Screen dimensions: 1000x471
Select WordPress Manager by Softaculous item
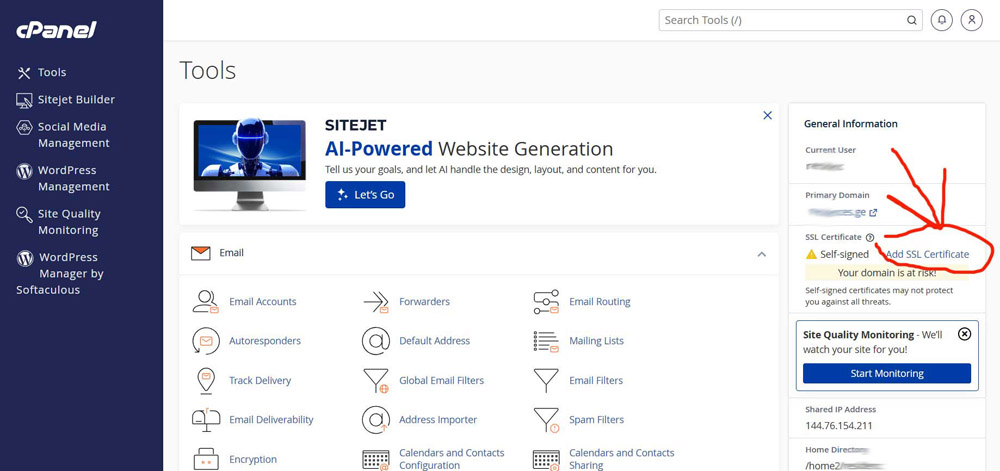[60, 273]
